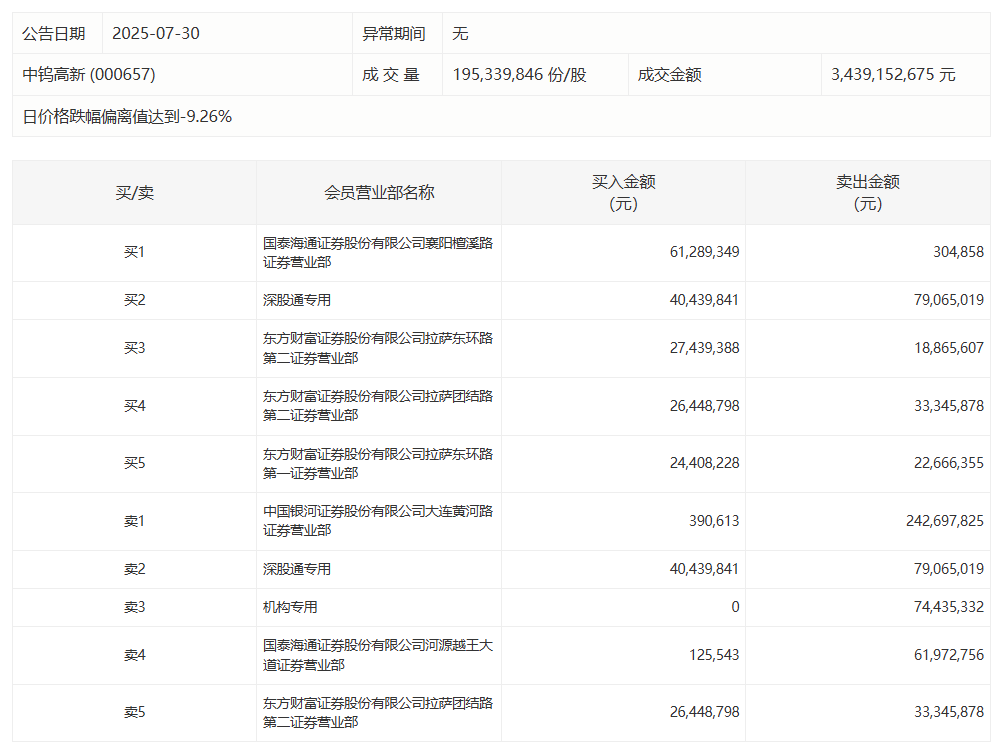
Task: Click sell amount 18,865,607
Action: pos(949,348)
